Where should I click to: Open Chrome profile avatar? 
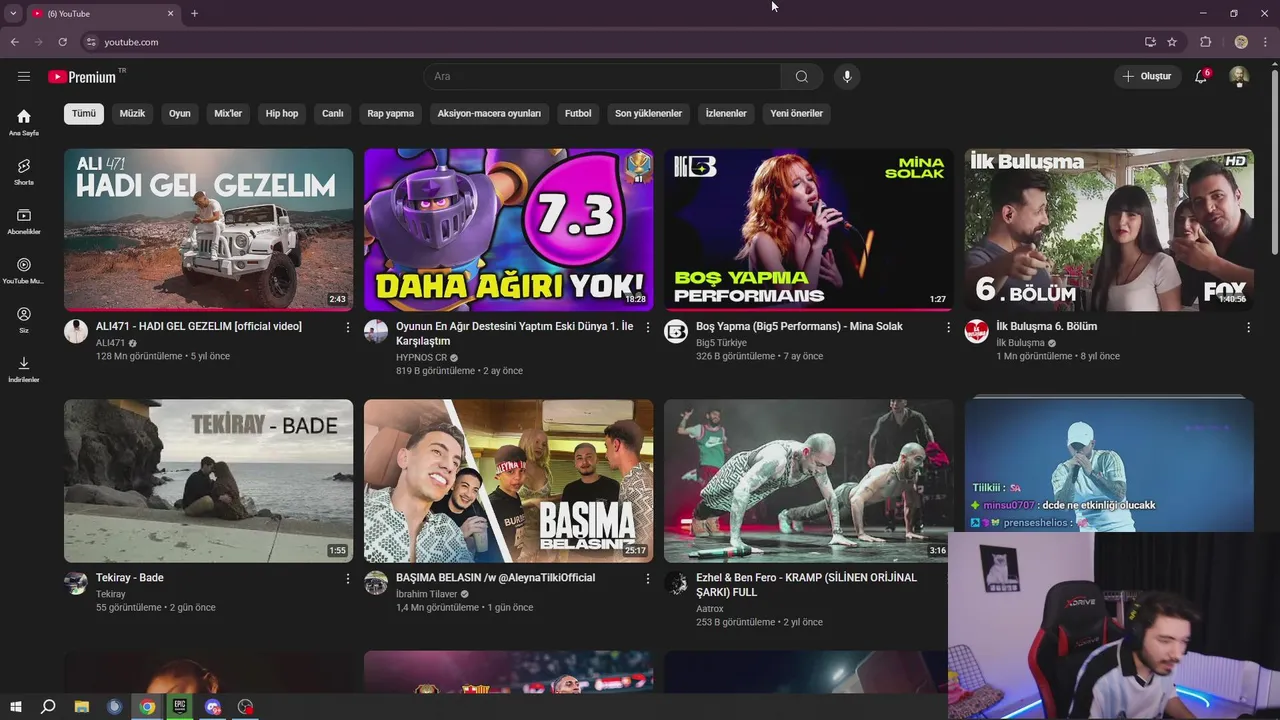[x=1241, y=42]
